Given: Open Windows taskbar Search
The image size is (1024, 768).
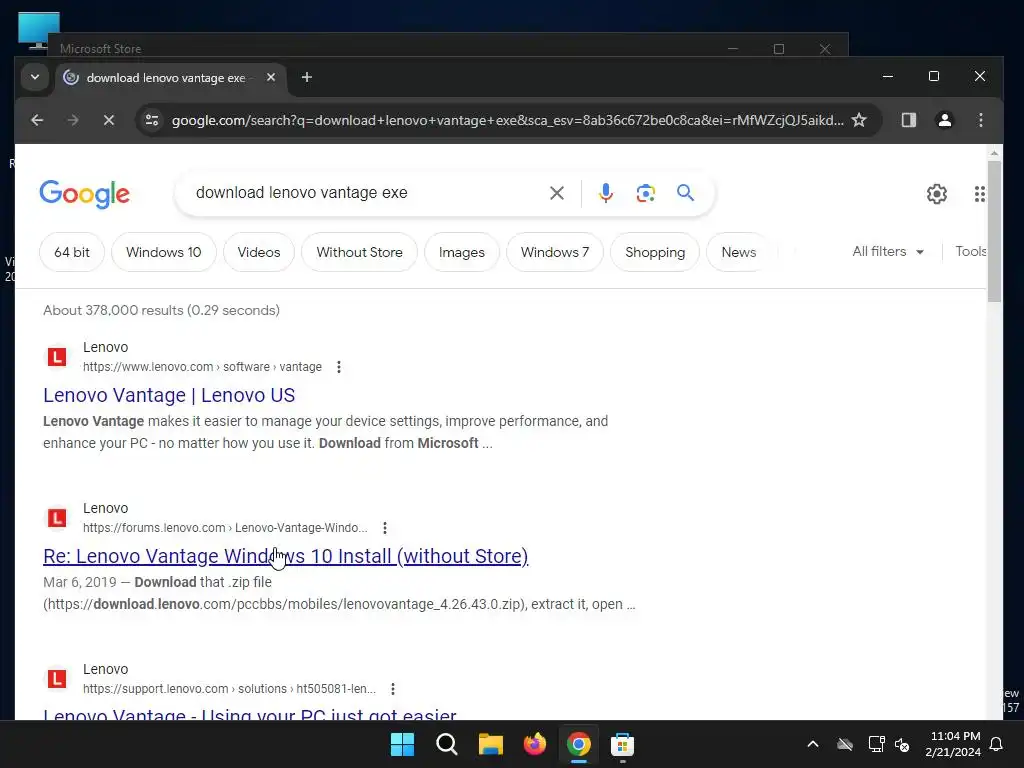Looking at the screenshot, I should click(447, 744).
